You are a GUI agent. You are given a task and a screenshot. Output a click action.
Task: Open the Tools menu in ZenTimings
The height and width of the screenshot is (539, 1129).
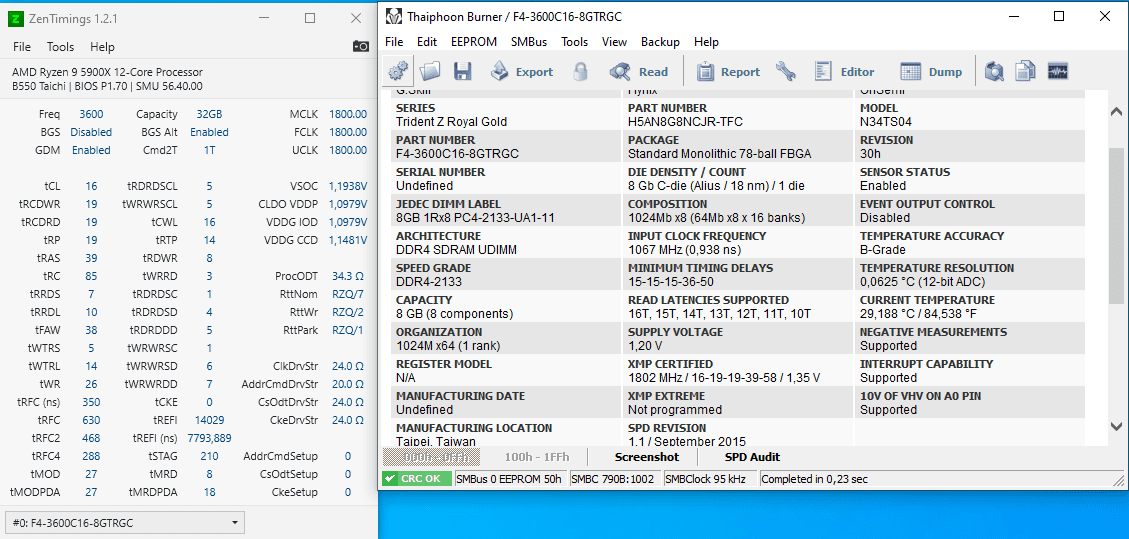60,47
